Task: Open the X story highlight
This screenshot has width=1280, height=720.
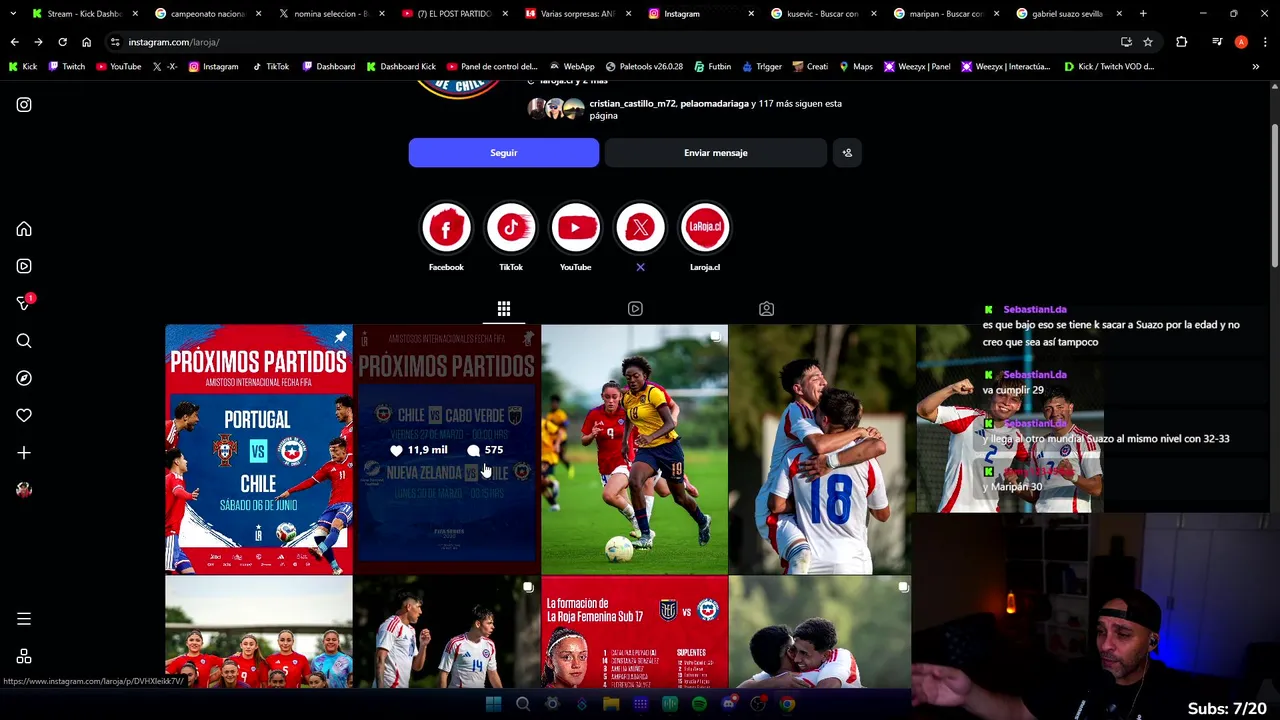Action: 640,228
